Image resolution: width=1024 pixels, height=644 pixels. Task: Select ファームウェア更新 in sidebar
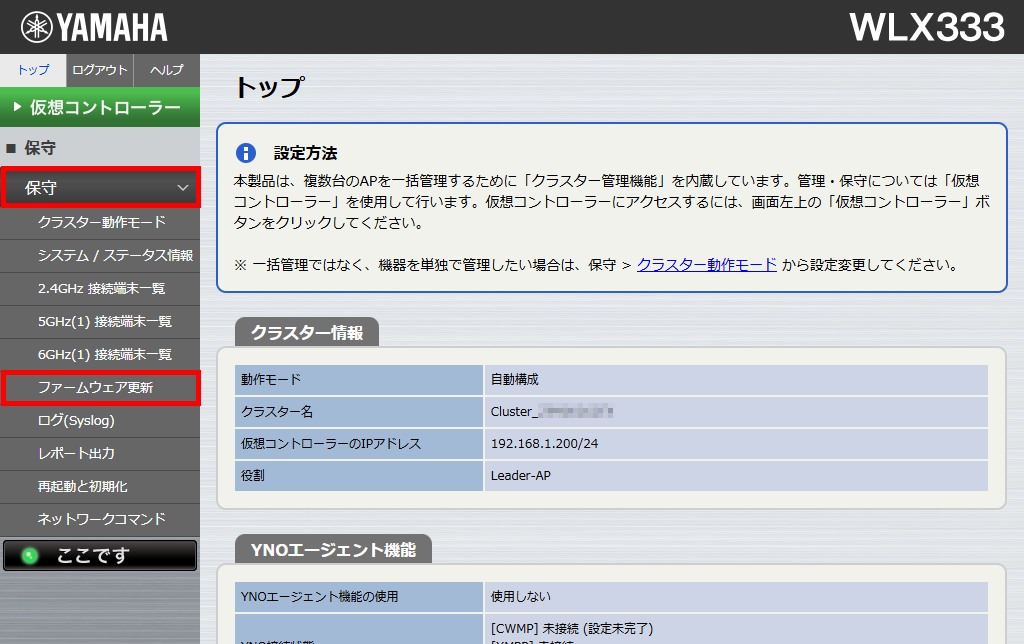tap(100, 388)
